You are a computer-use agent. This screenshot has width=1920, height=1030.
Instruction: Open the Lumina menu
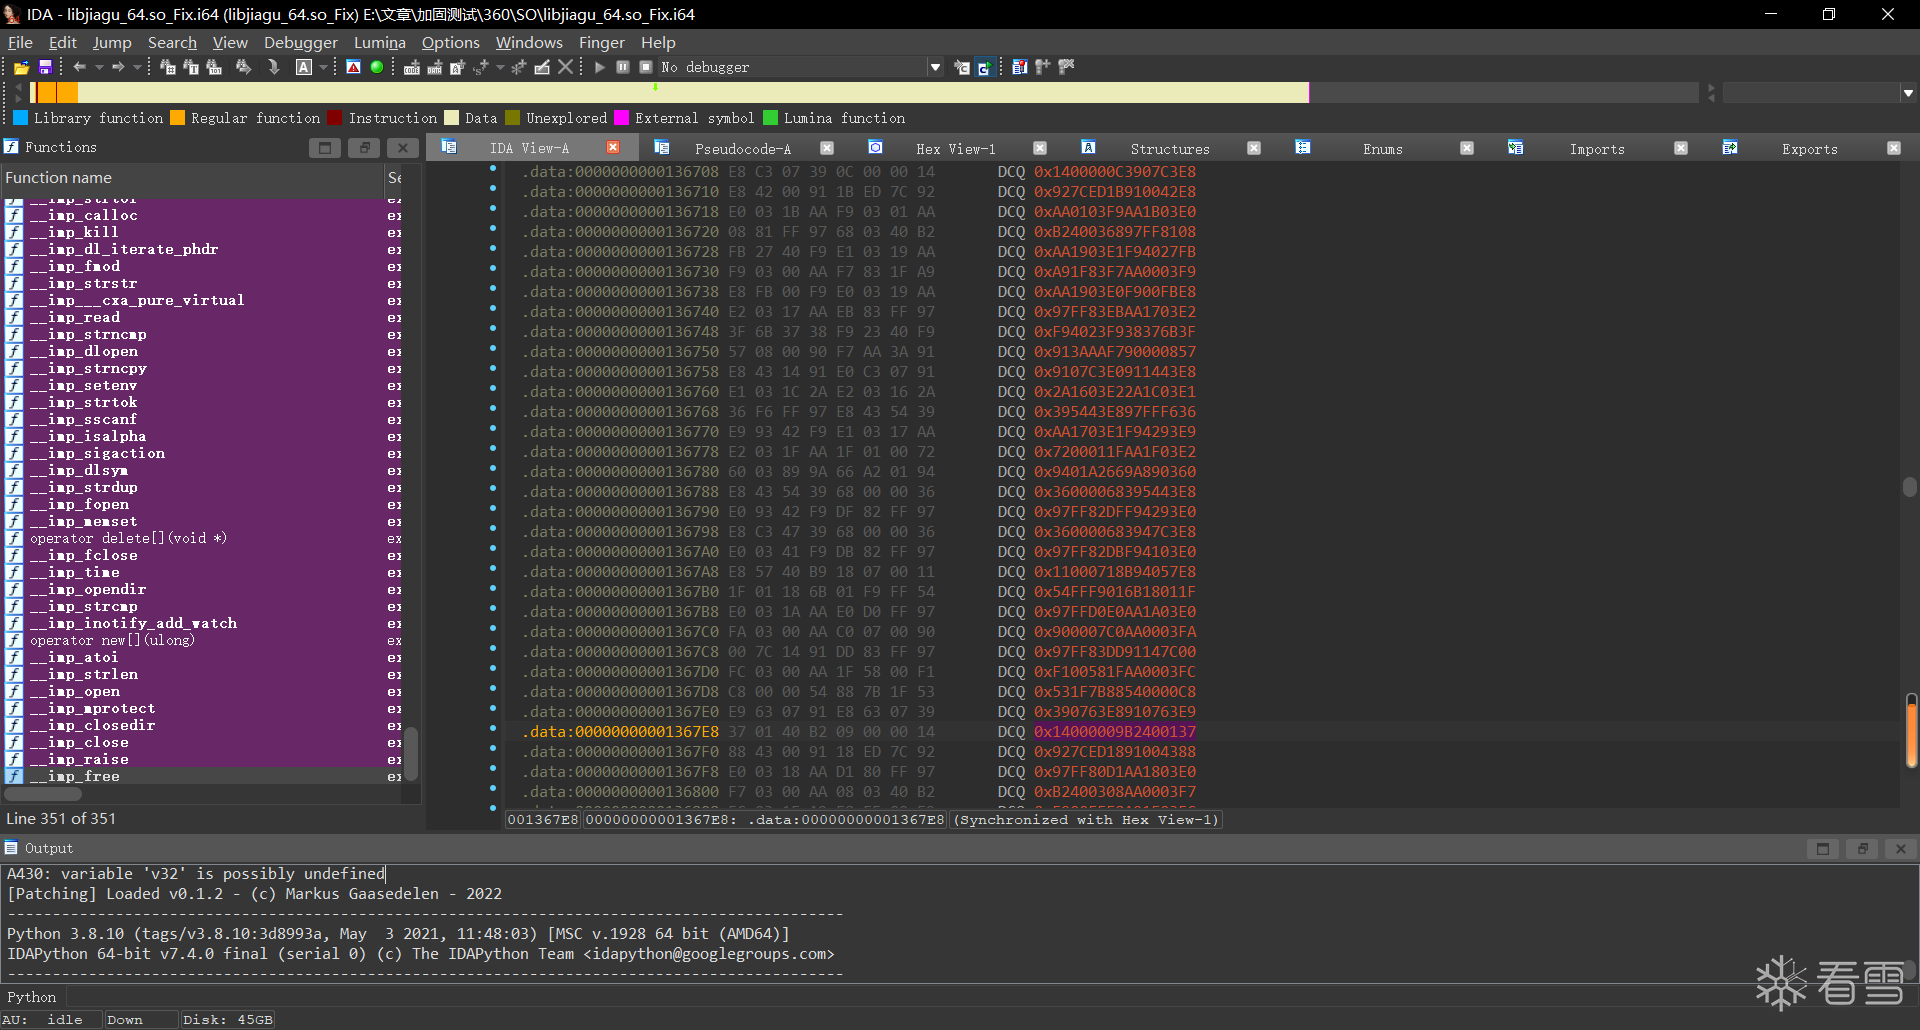coord(379,42)
